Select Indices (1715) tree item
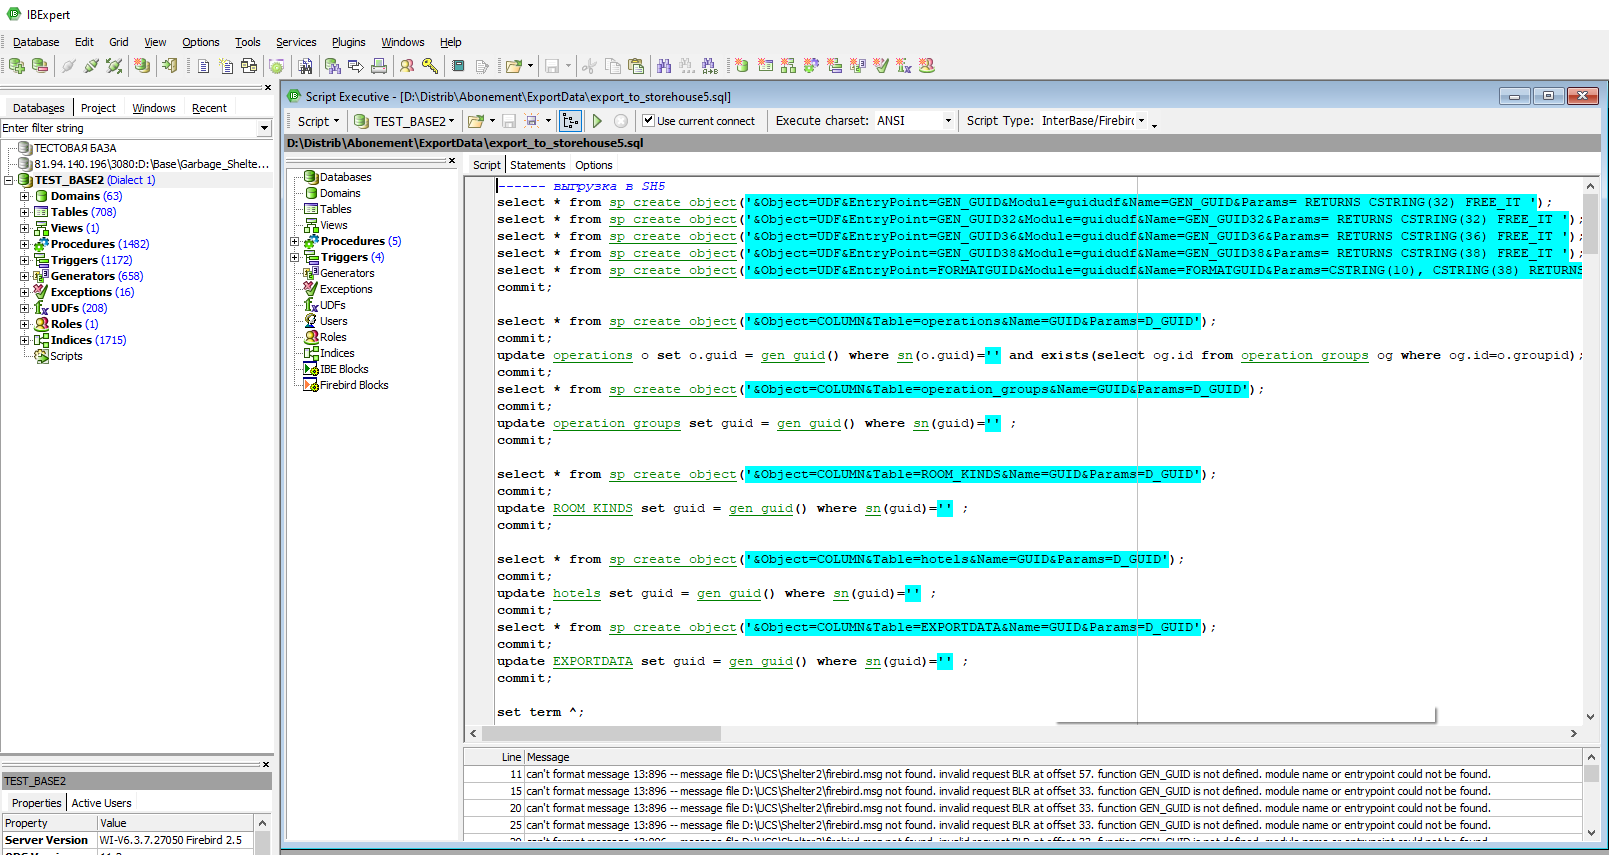Screen dimensions: 1609x855 point(88,340)
